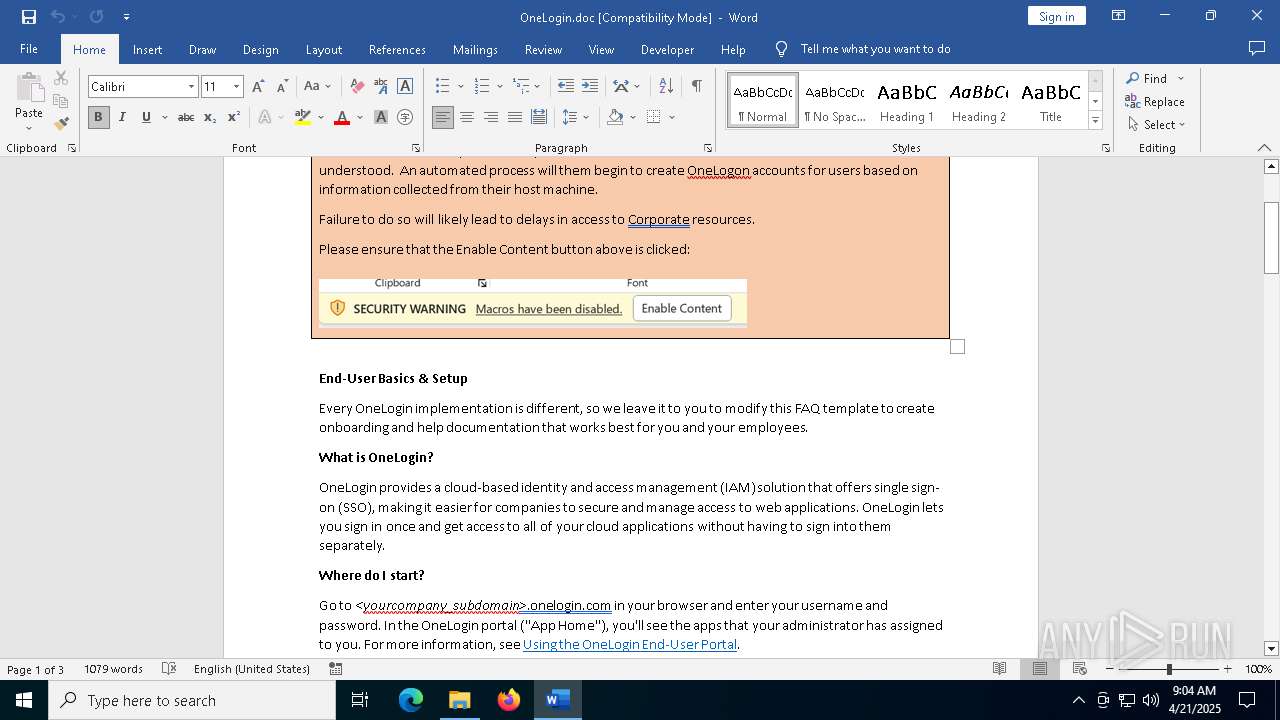
Task: Toggle Italic formatting
Action: [122, 117]
